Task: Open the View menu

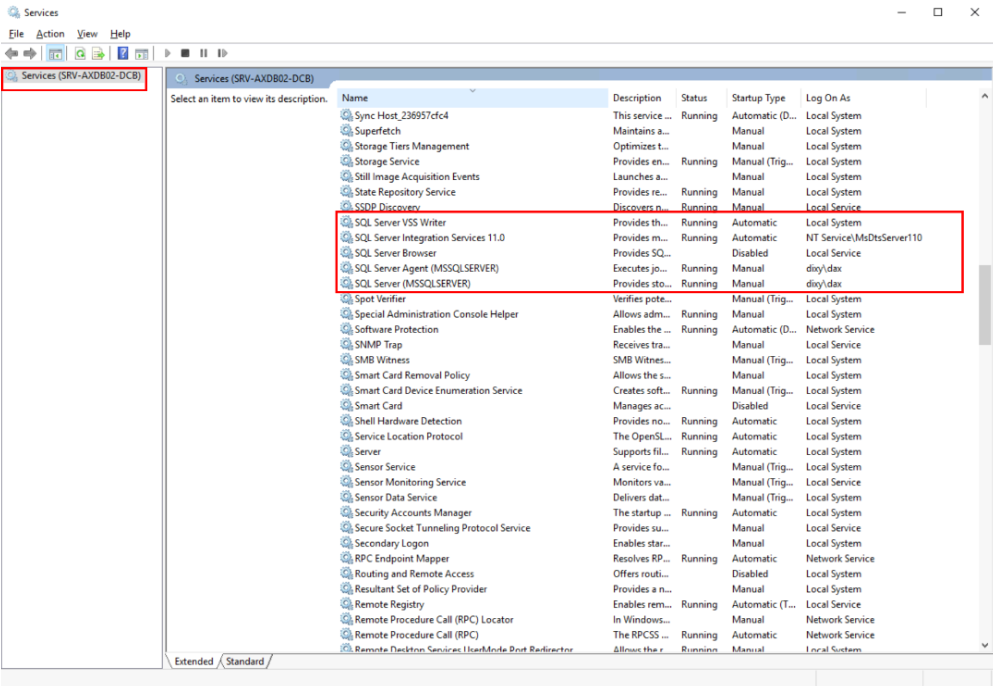Action: [x=87, y=34]
